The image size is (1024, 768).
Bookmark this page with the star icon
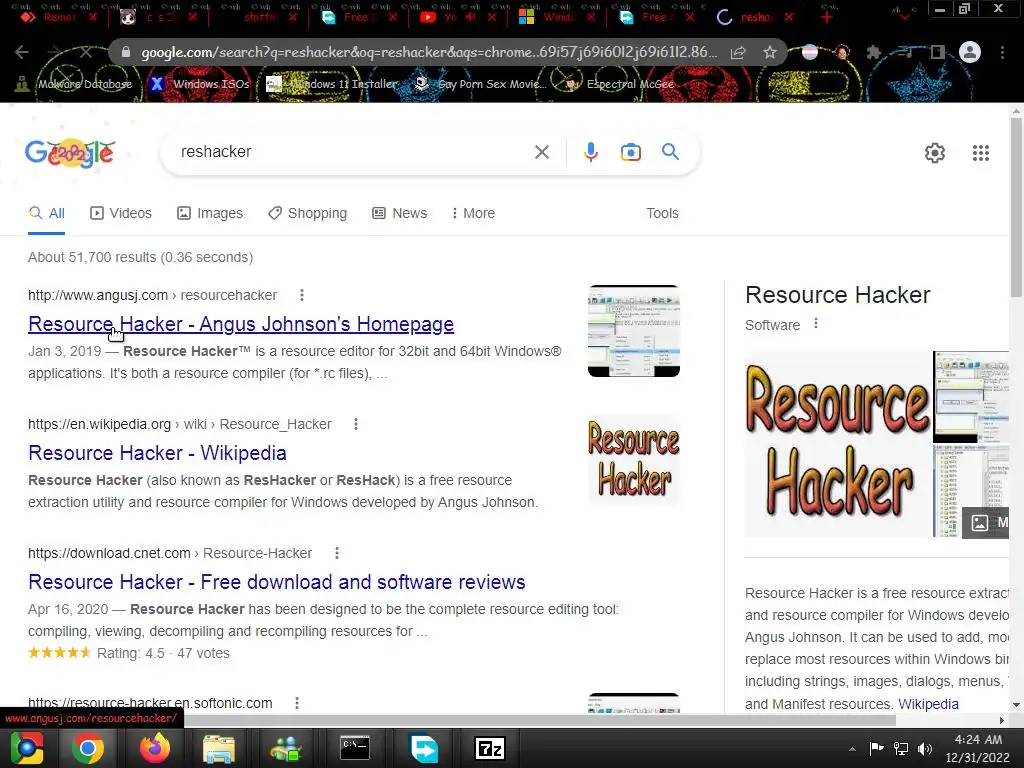pyautogui.click(x=770, y=52)
